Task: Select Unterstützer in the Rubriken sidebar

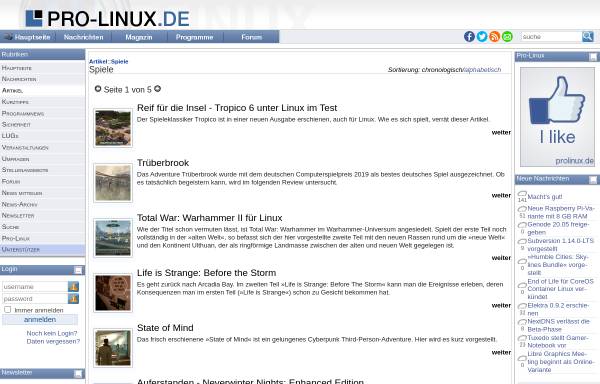Action: point(42,249)
